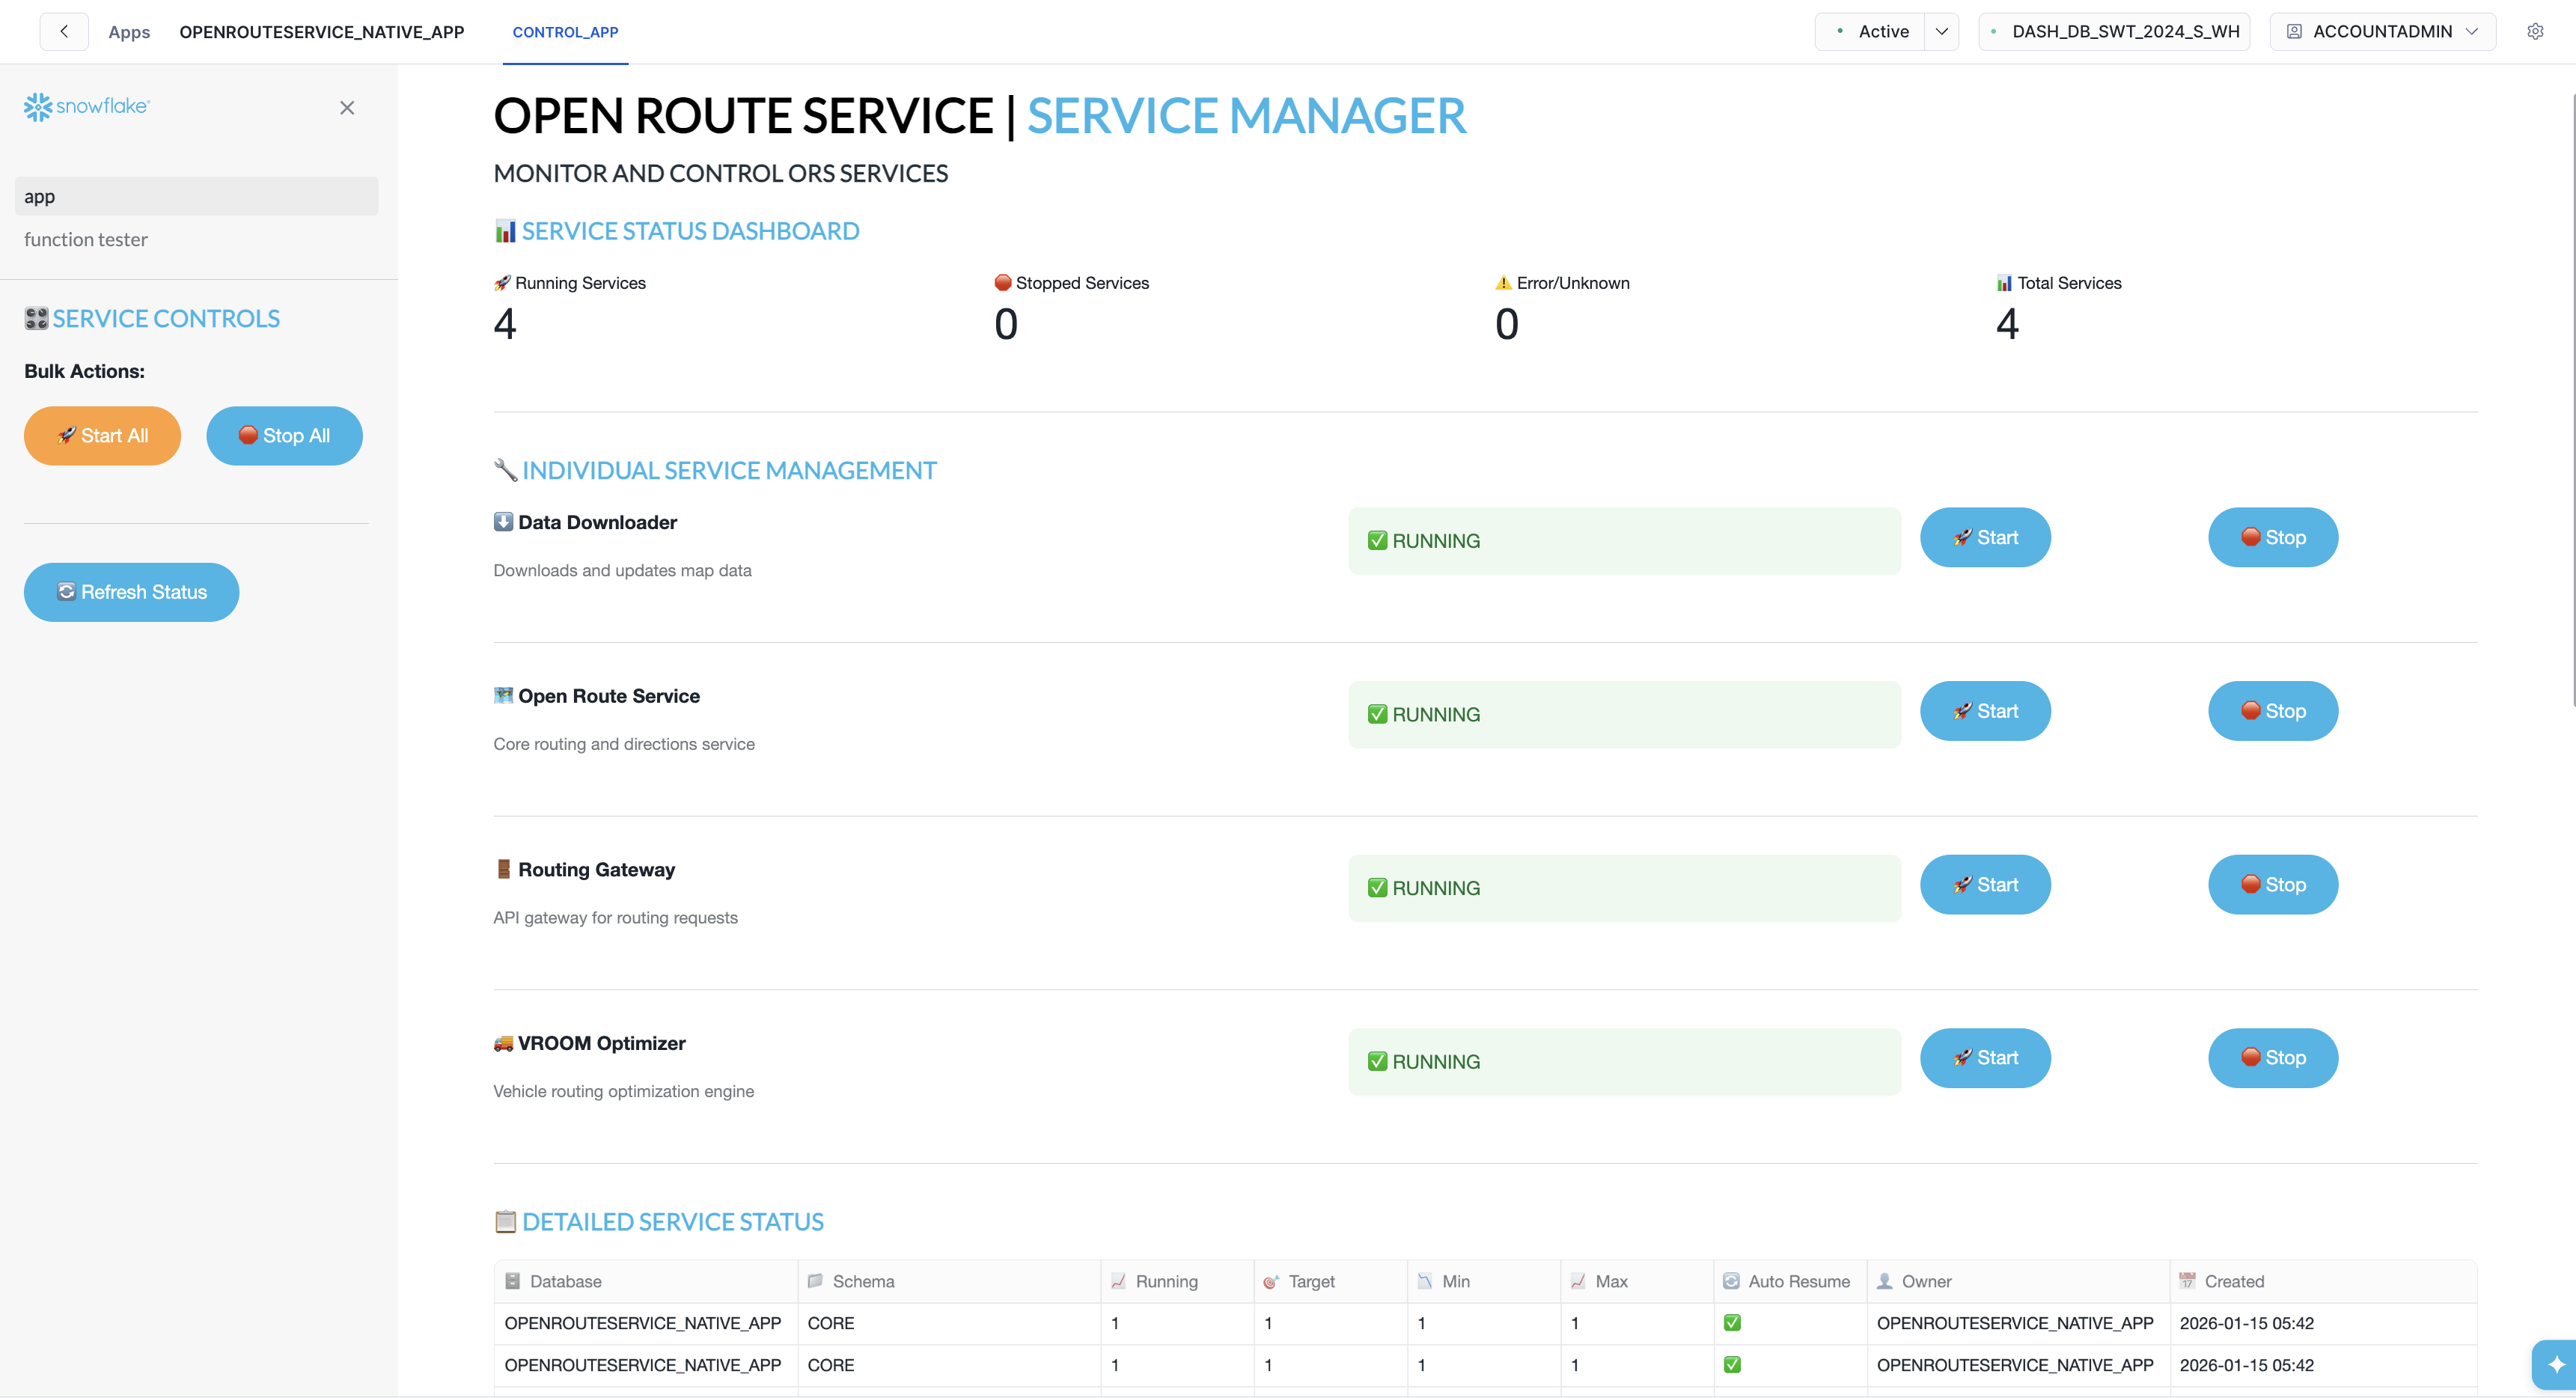Select function tester in the sidebar
The height and width of the screenshot is (1398, 2576).
(87, 239)
